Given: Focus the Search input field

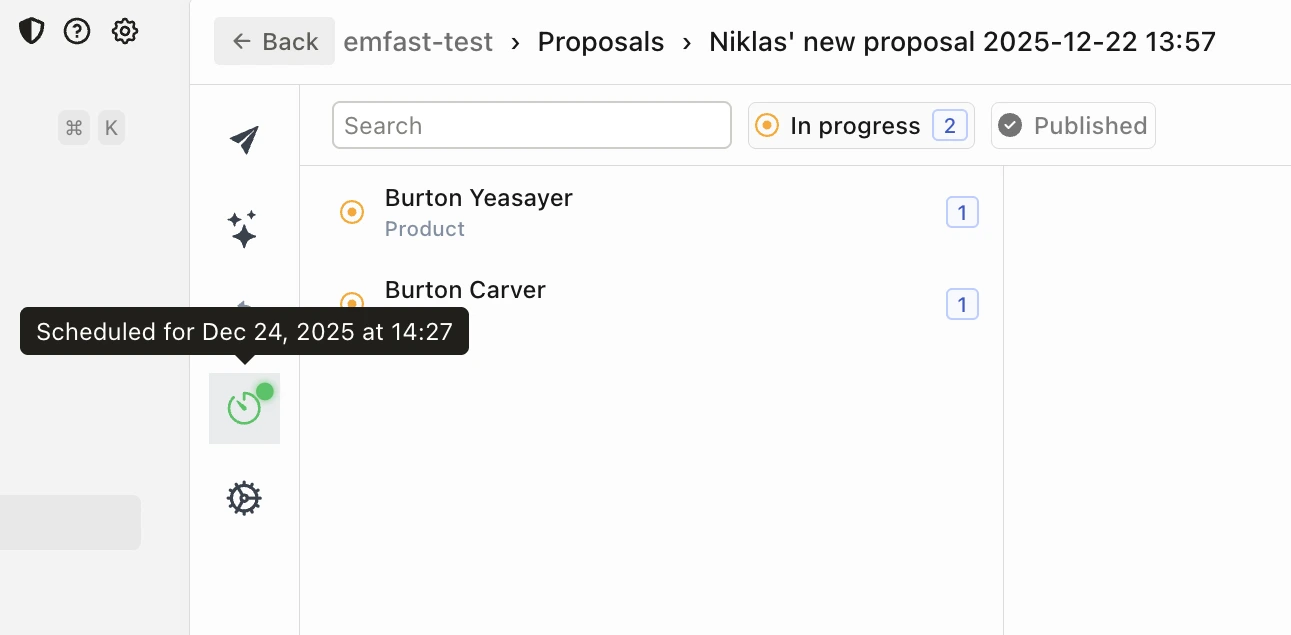Looking at the screenshot, I should click(x=531, y=126).
